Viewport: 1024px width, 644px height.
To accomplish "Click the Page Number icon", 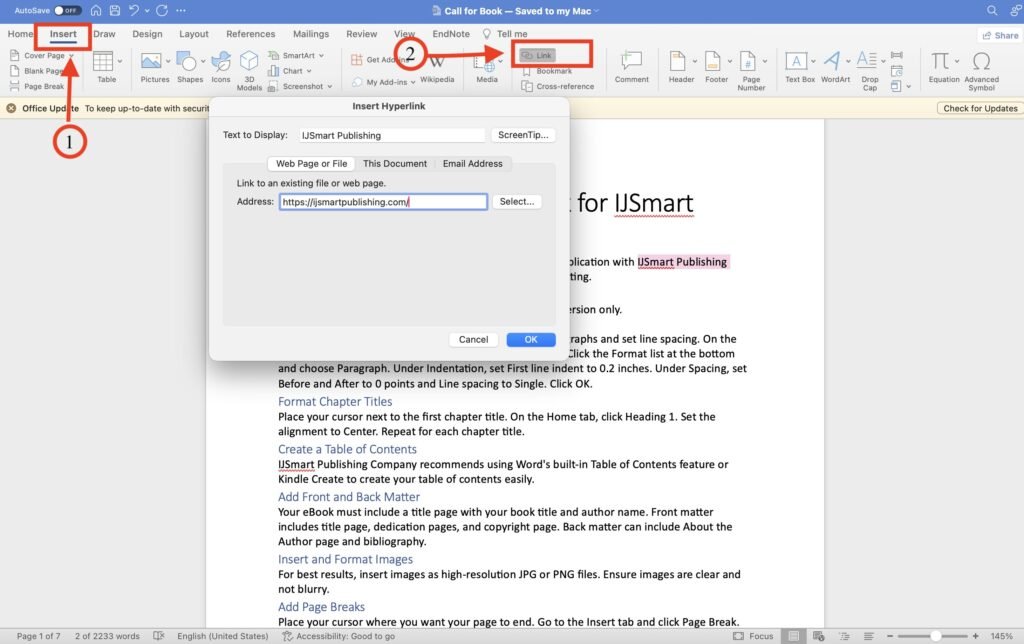I will (748, 61).
